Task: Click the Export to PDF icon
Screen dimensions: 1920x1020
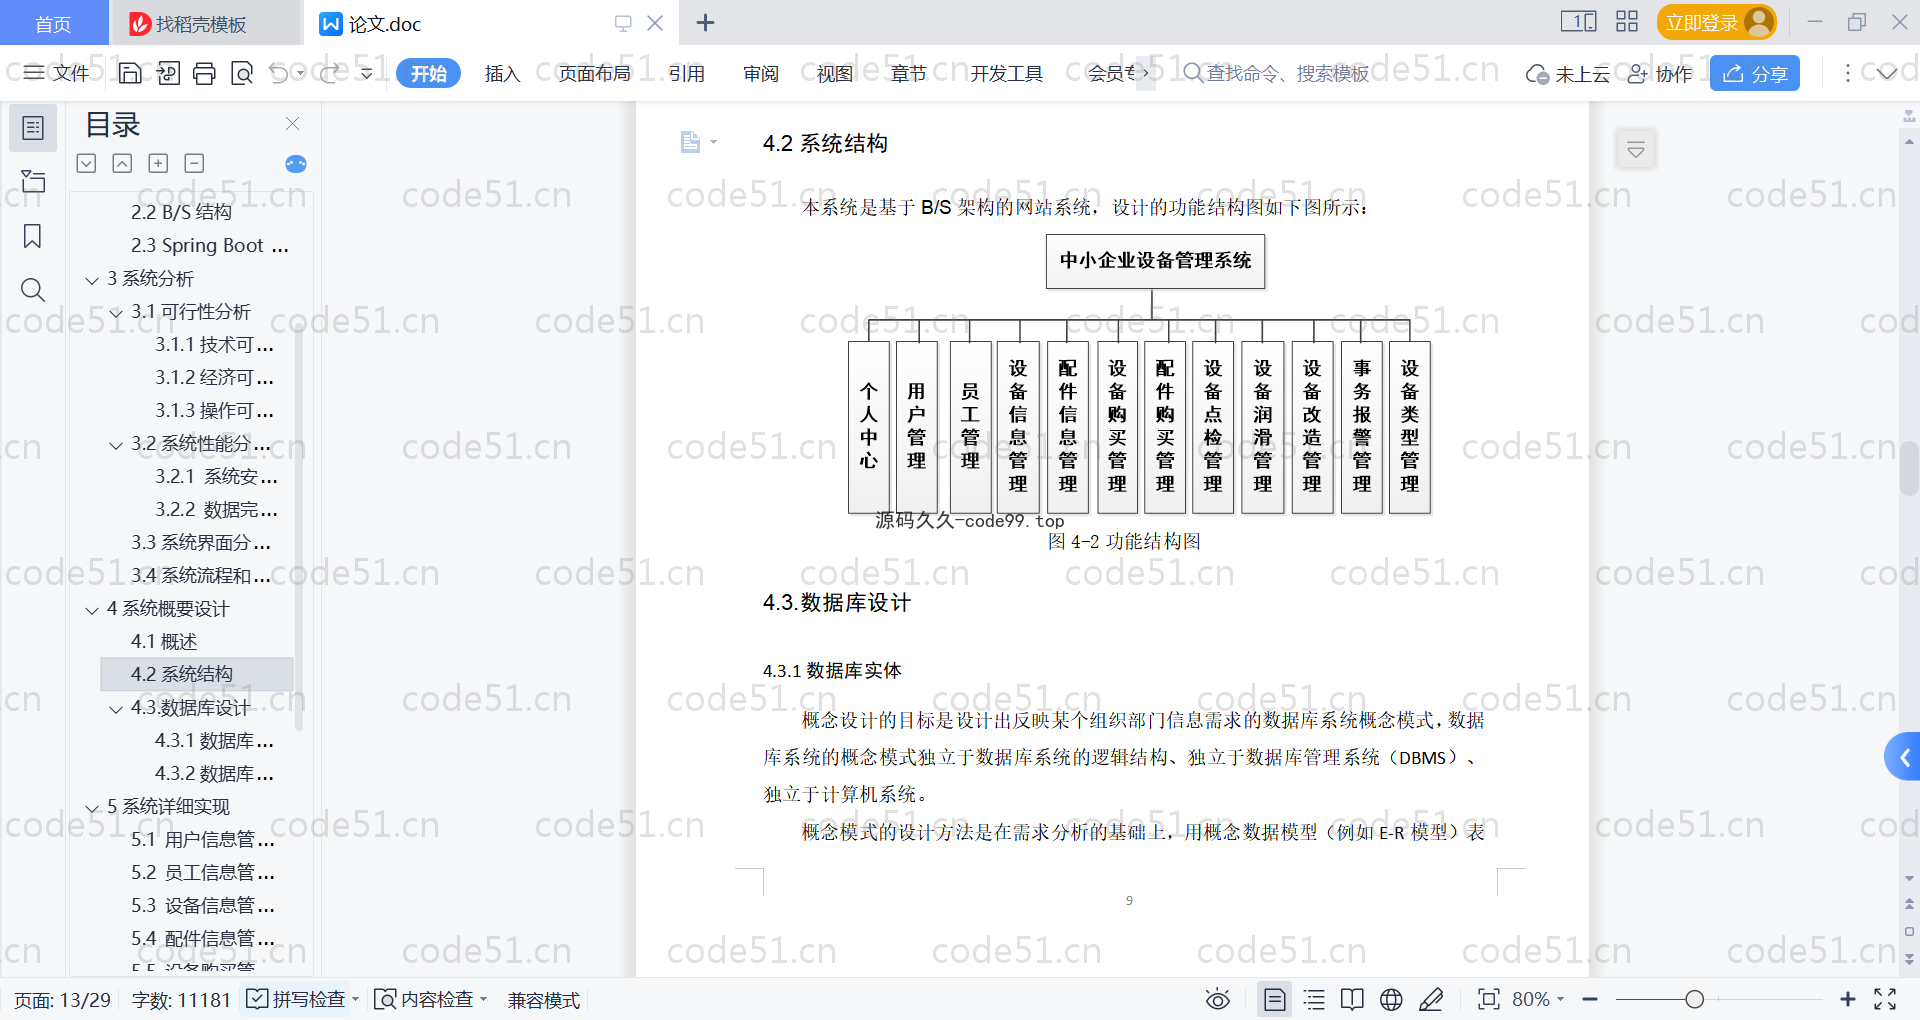Action: (168, 73)
